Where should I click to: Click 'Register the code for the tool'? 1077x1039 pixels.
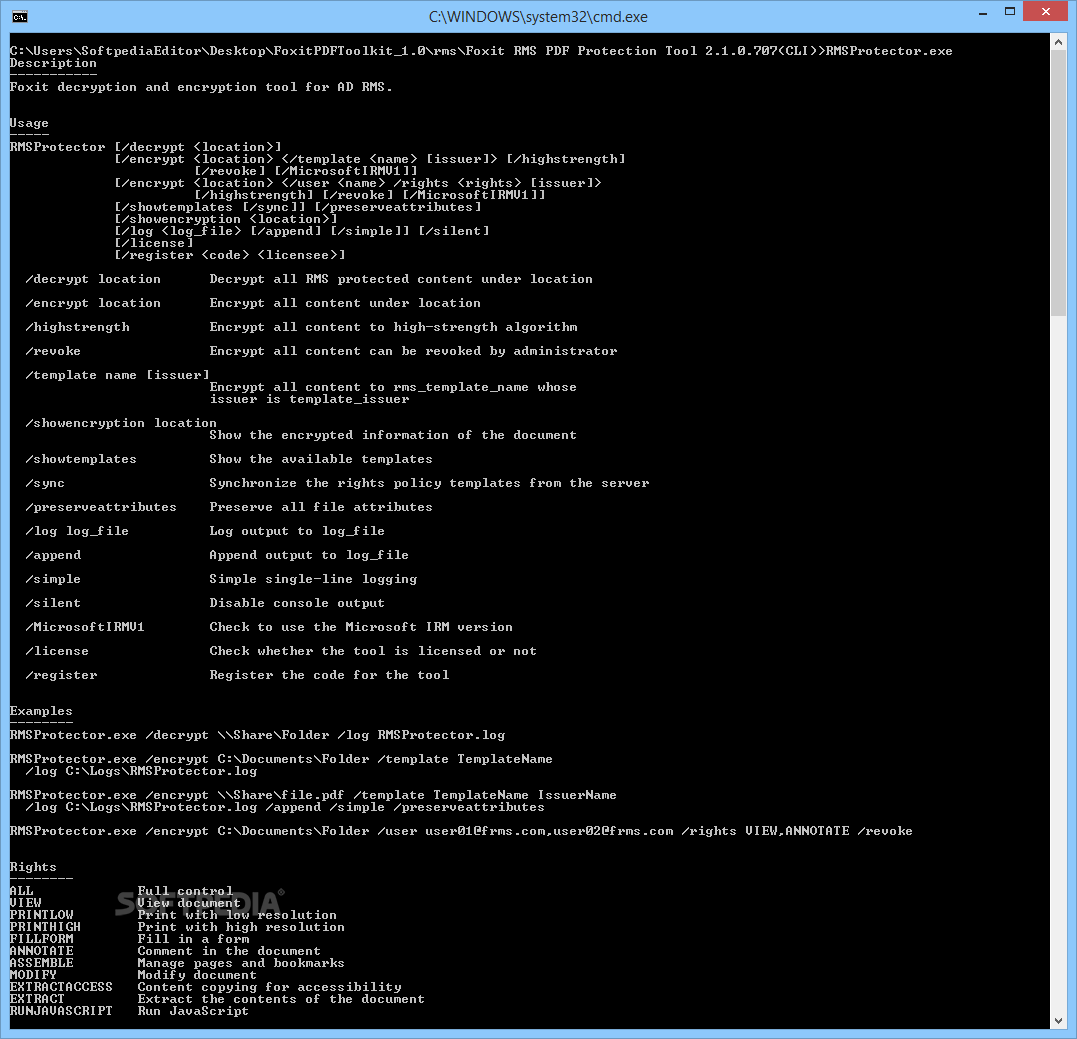click(330, 675)
